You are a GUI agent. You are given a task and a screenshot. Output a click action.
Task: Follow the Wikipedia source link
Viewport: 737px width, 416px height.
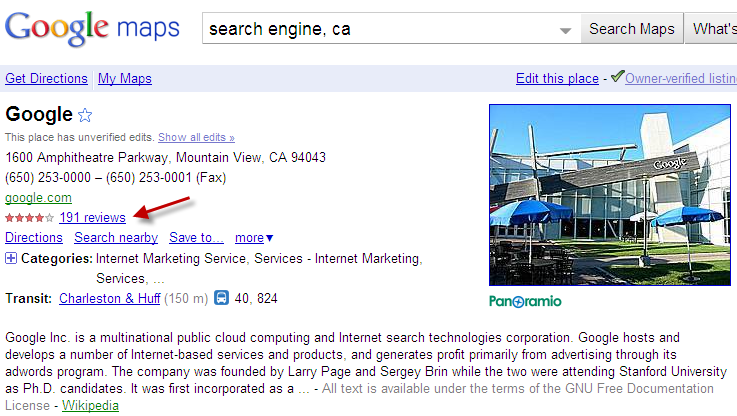(90, 405)
